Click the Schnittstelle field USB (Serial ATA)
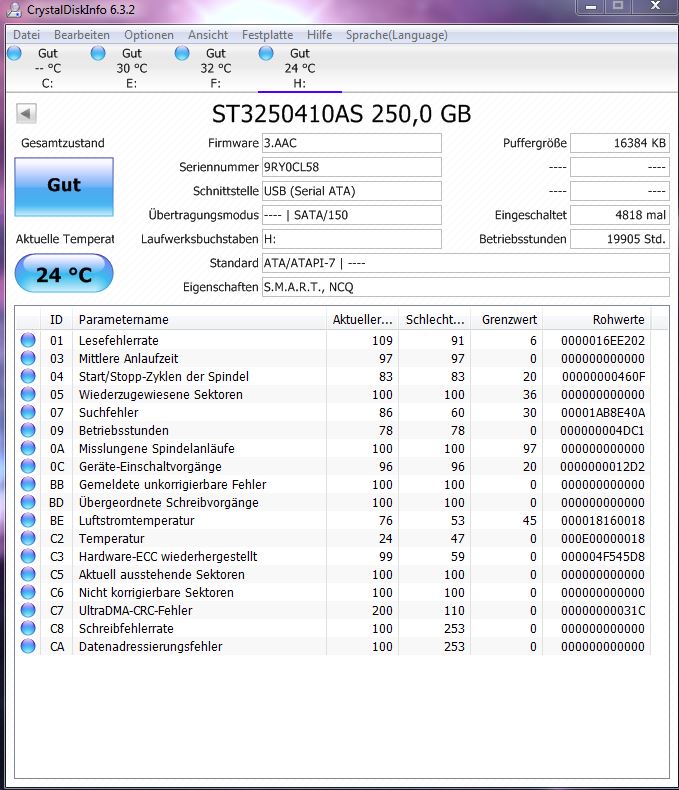Screen dimensions: 679x790 tap(352, 191)
